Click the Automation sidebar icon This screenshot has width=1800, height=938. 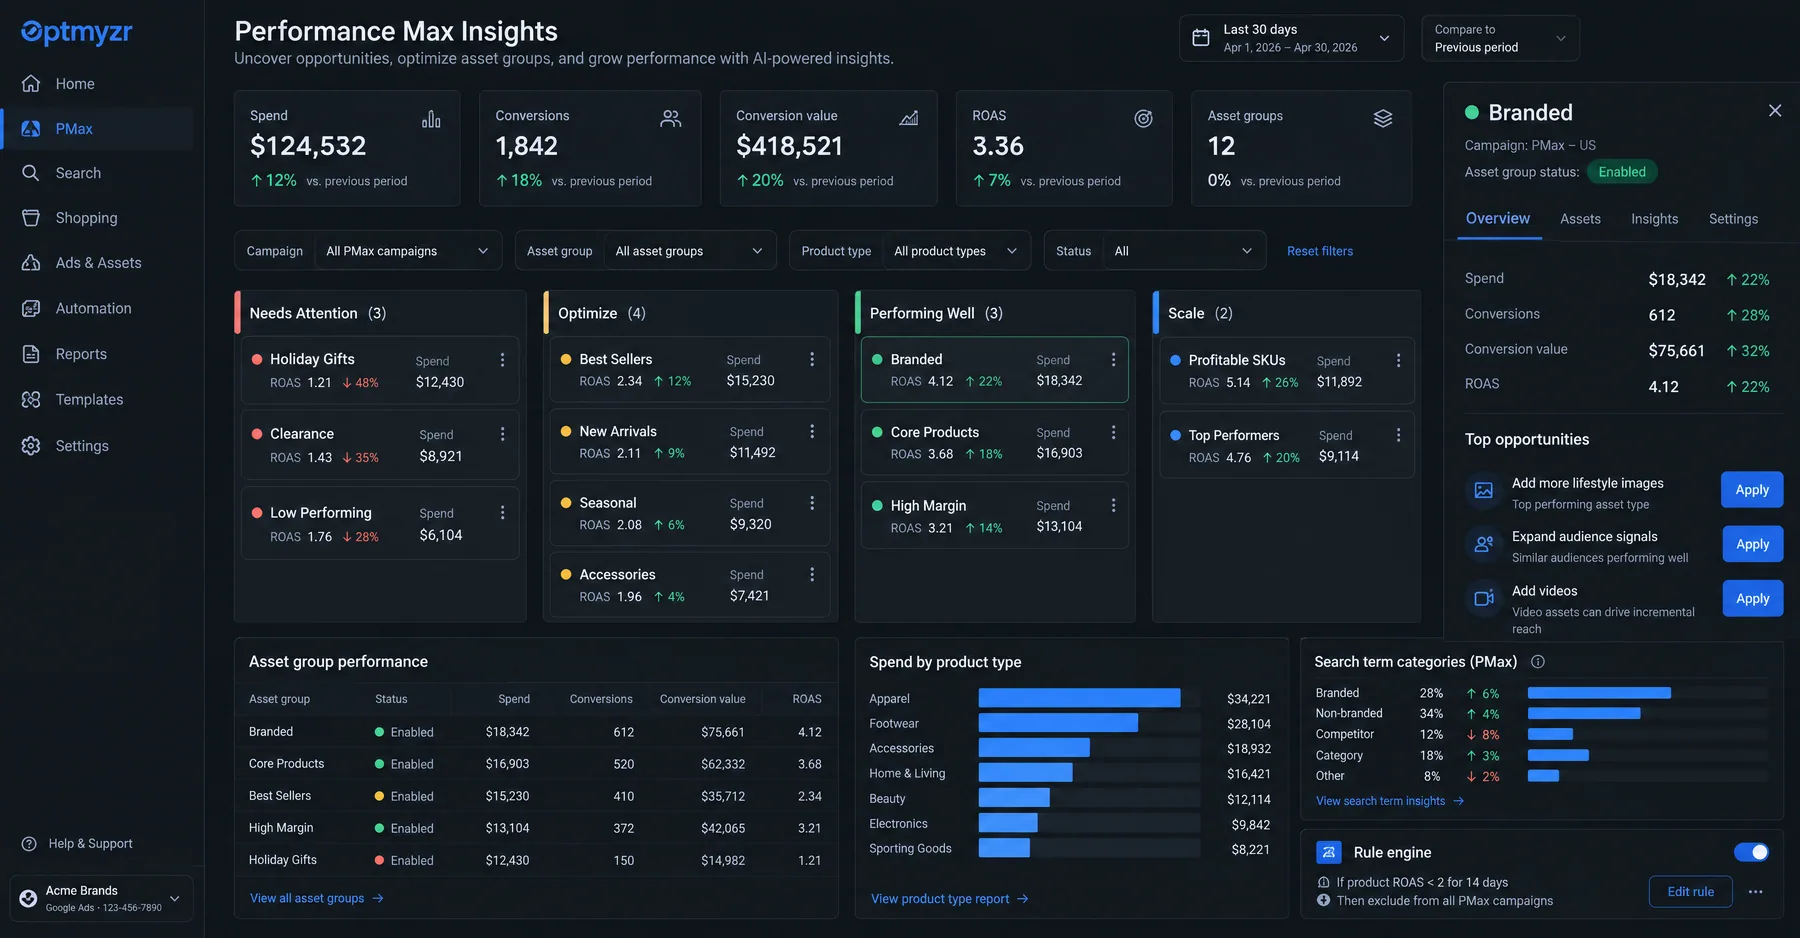(x=31, y=308)
